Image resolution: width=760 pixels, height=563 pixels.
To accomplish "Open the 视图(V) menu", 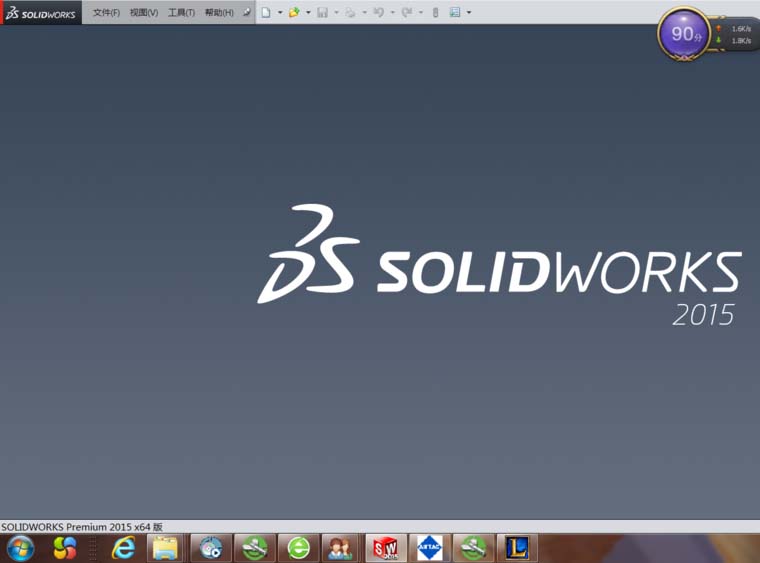I will pos(144,13).
